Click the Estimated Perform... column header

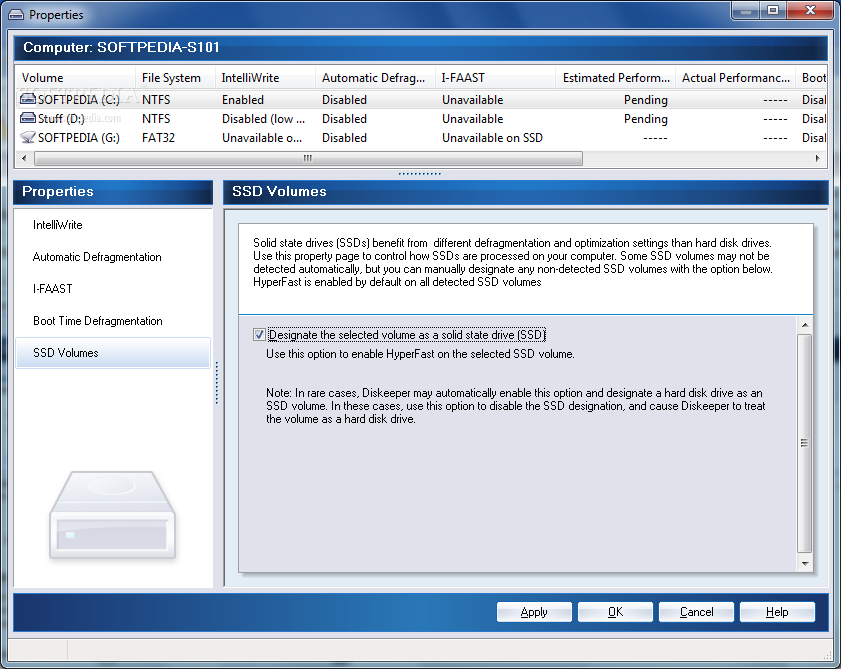[x=615, y=78]
